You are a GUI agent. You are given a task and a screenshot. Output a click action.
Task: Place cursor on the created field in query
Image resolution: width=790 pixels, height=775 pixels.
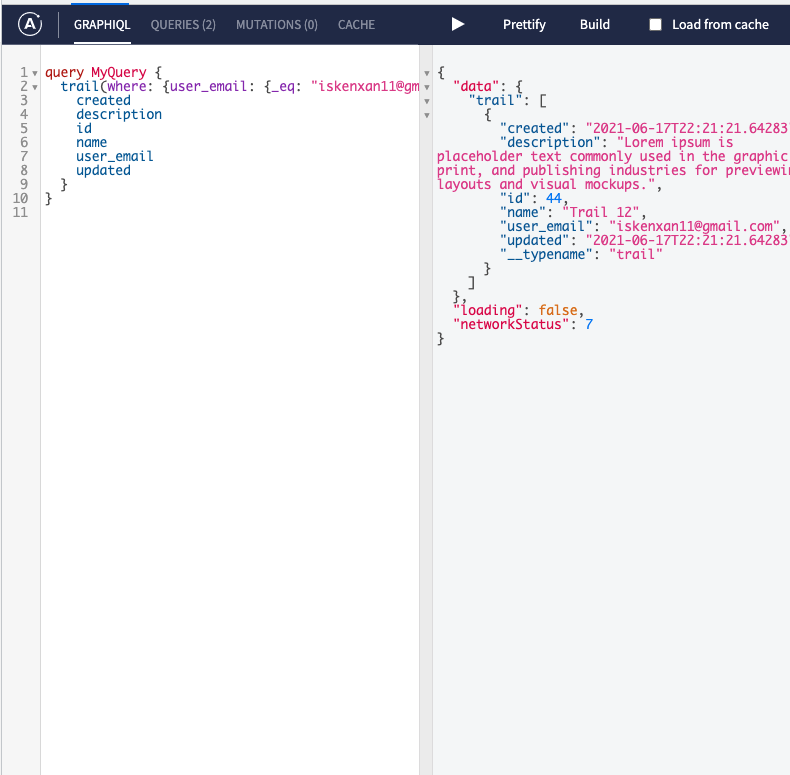coord(103,100)
